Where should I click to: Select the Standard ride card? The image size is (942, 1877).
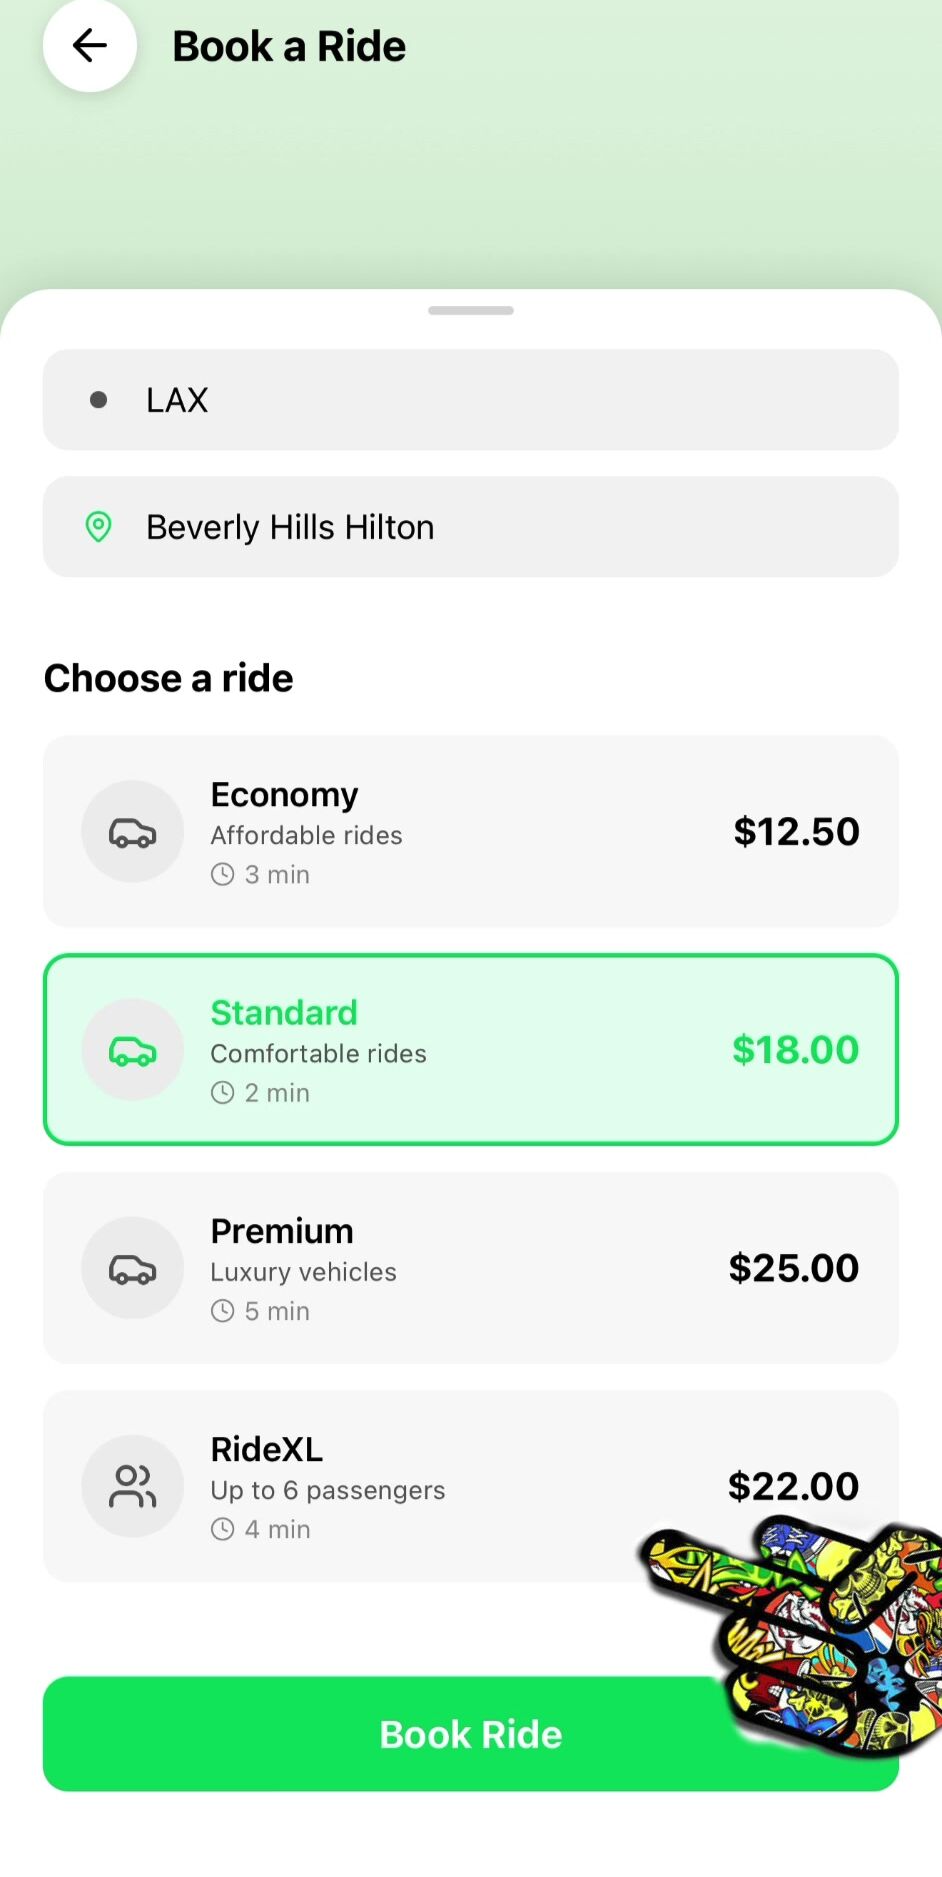coord(470,1050)
